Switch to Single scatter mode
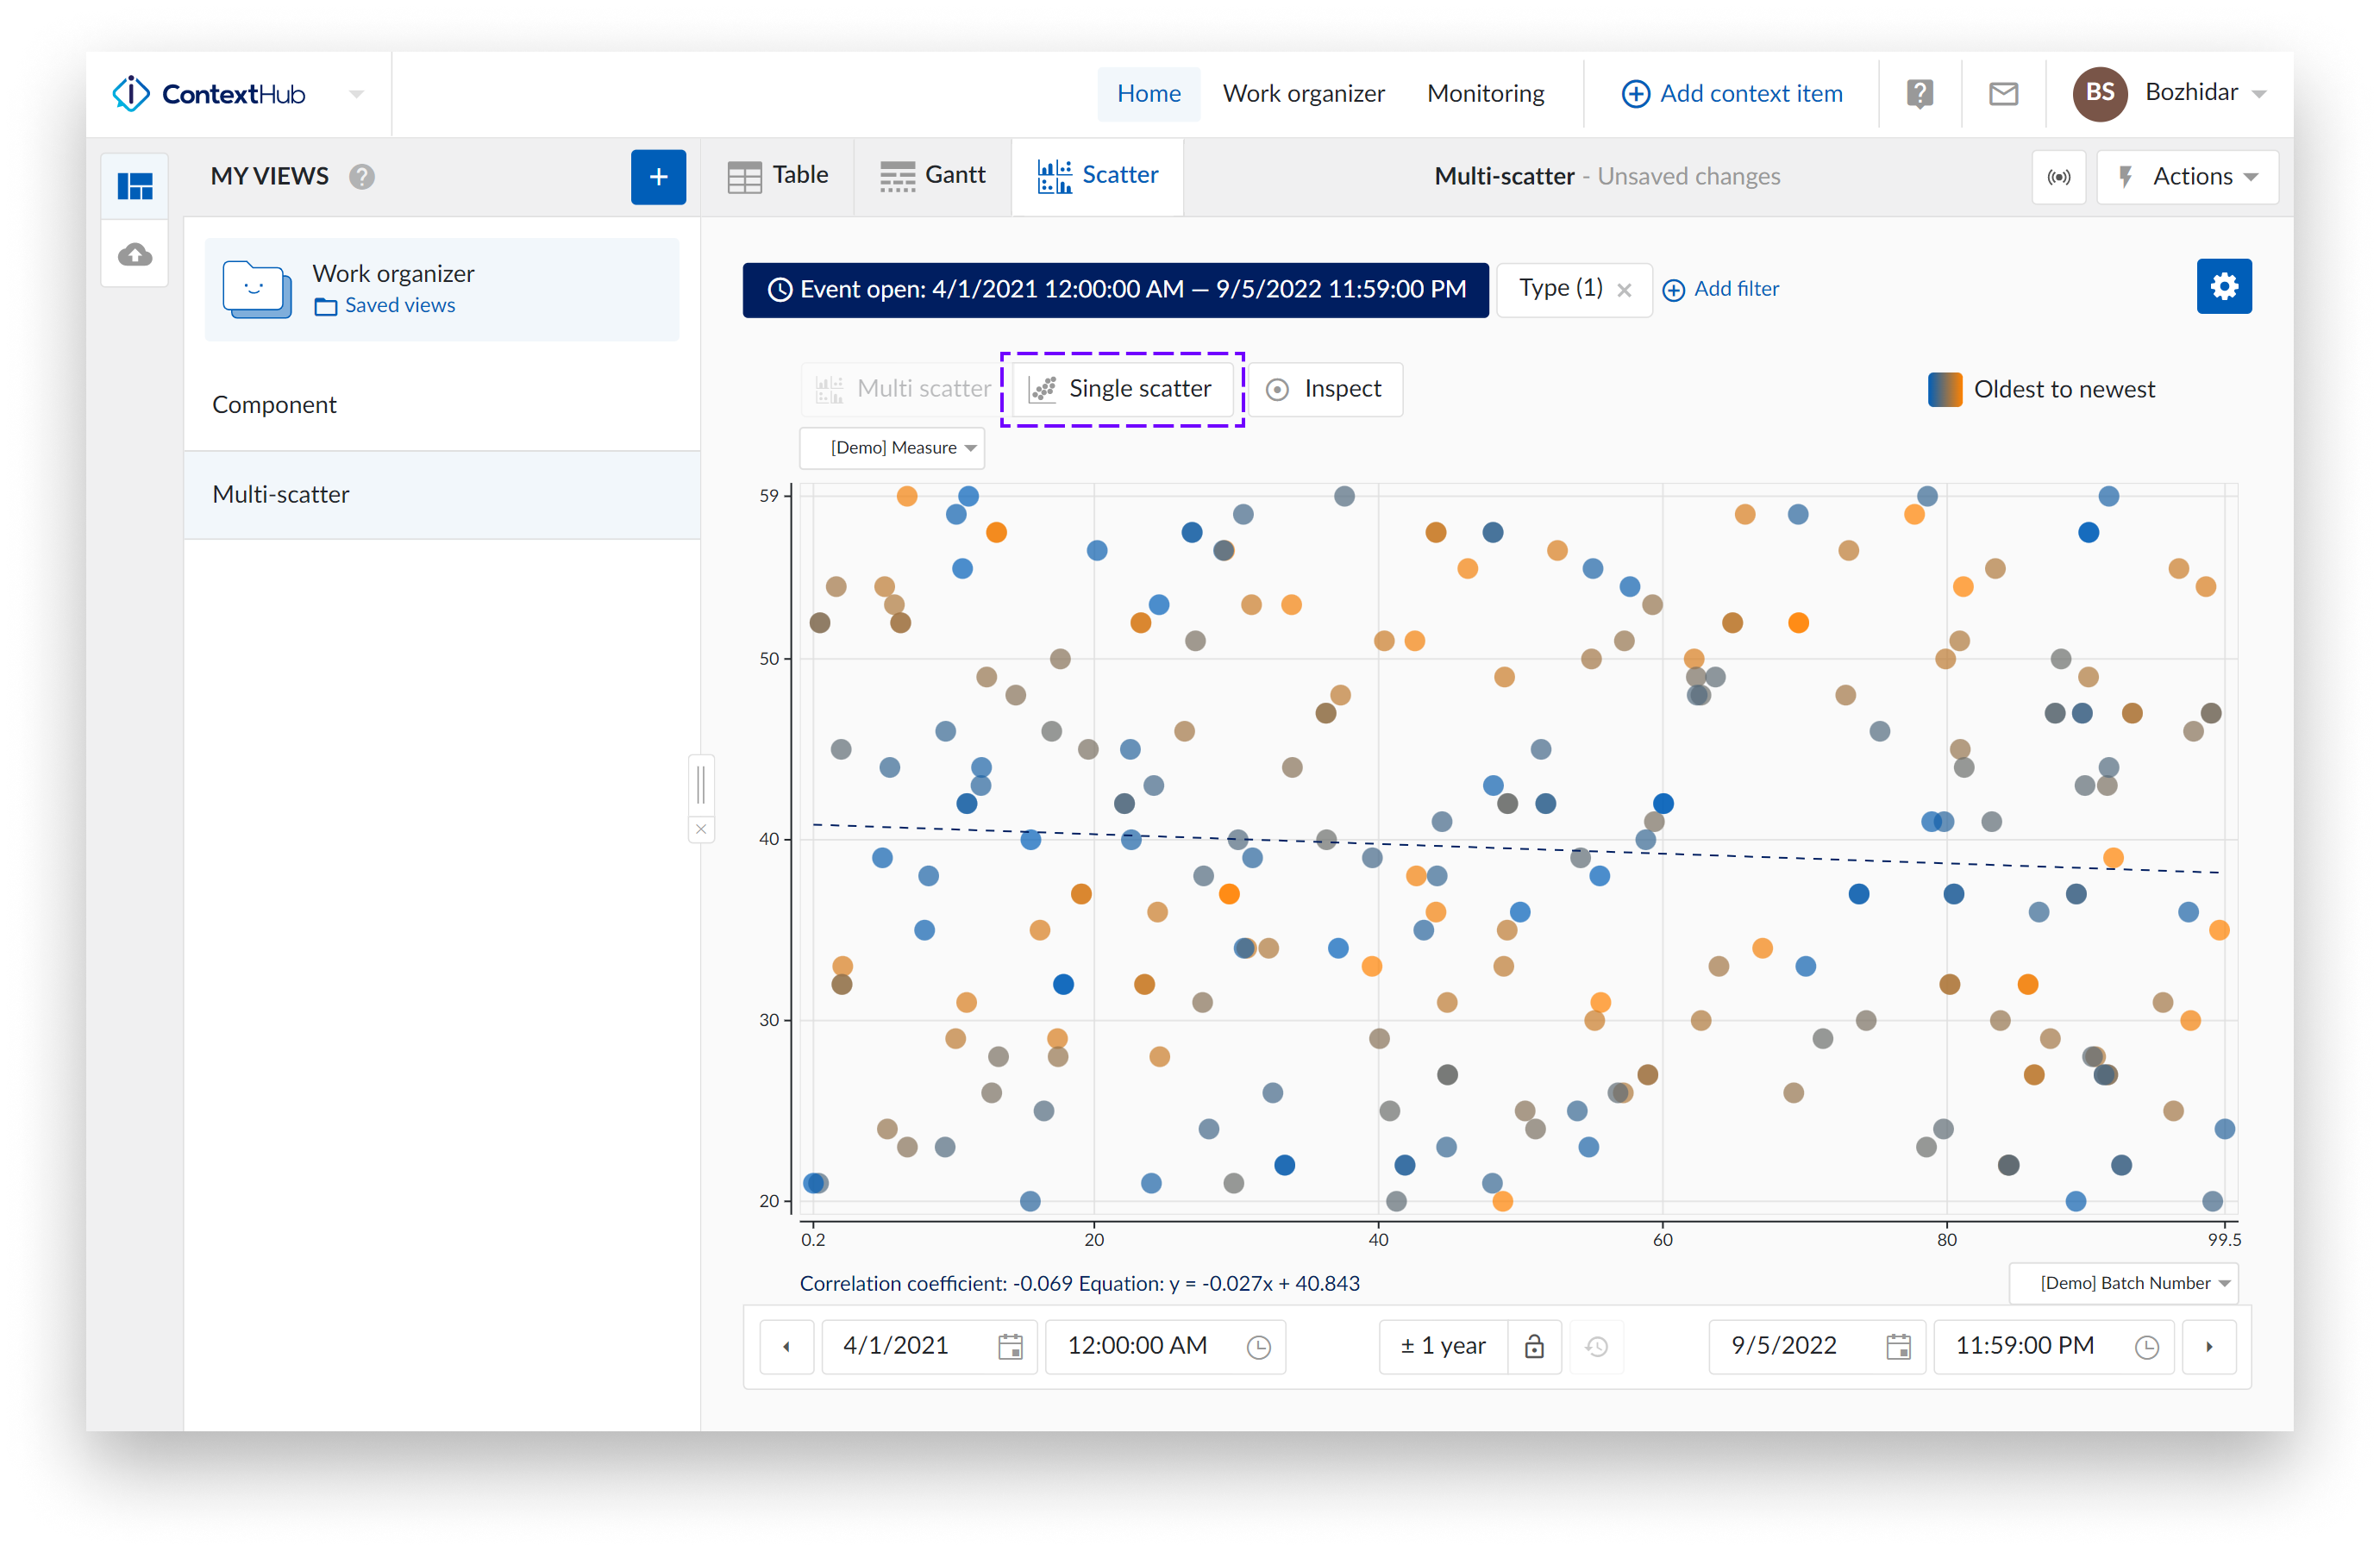This screenshot has width=2380, height=1552. (x=1122, y=389)
